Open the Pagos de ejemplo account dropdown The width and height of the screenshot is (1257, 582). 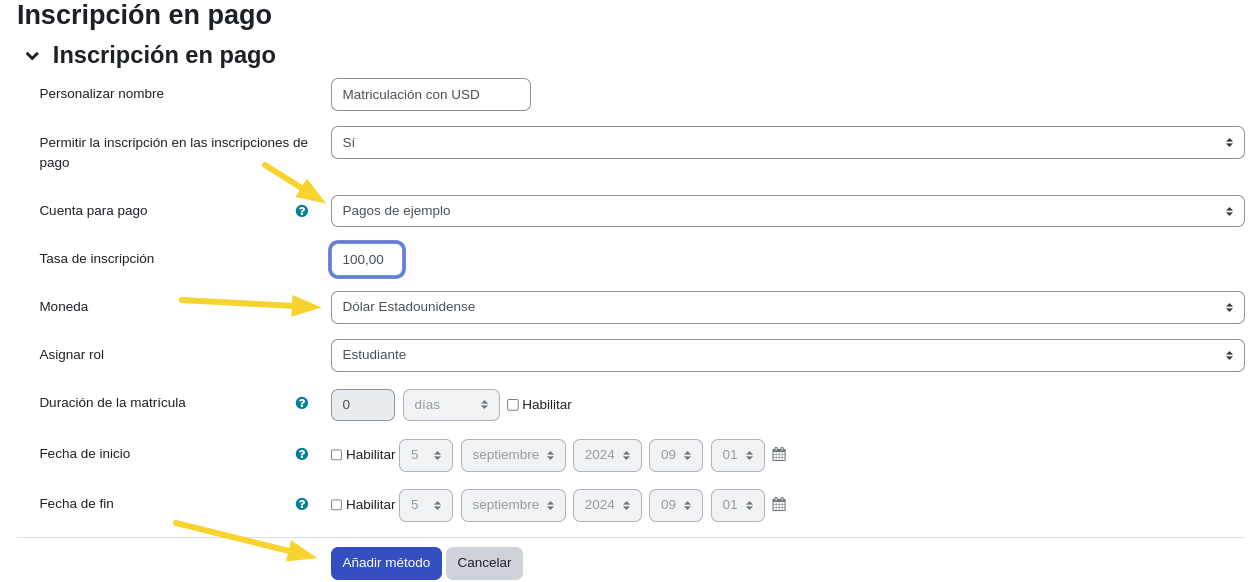click(x=786, y=210)
